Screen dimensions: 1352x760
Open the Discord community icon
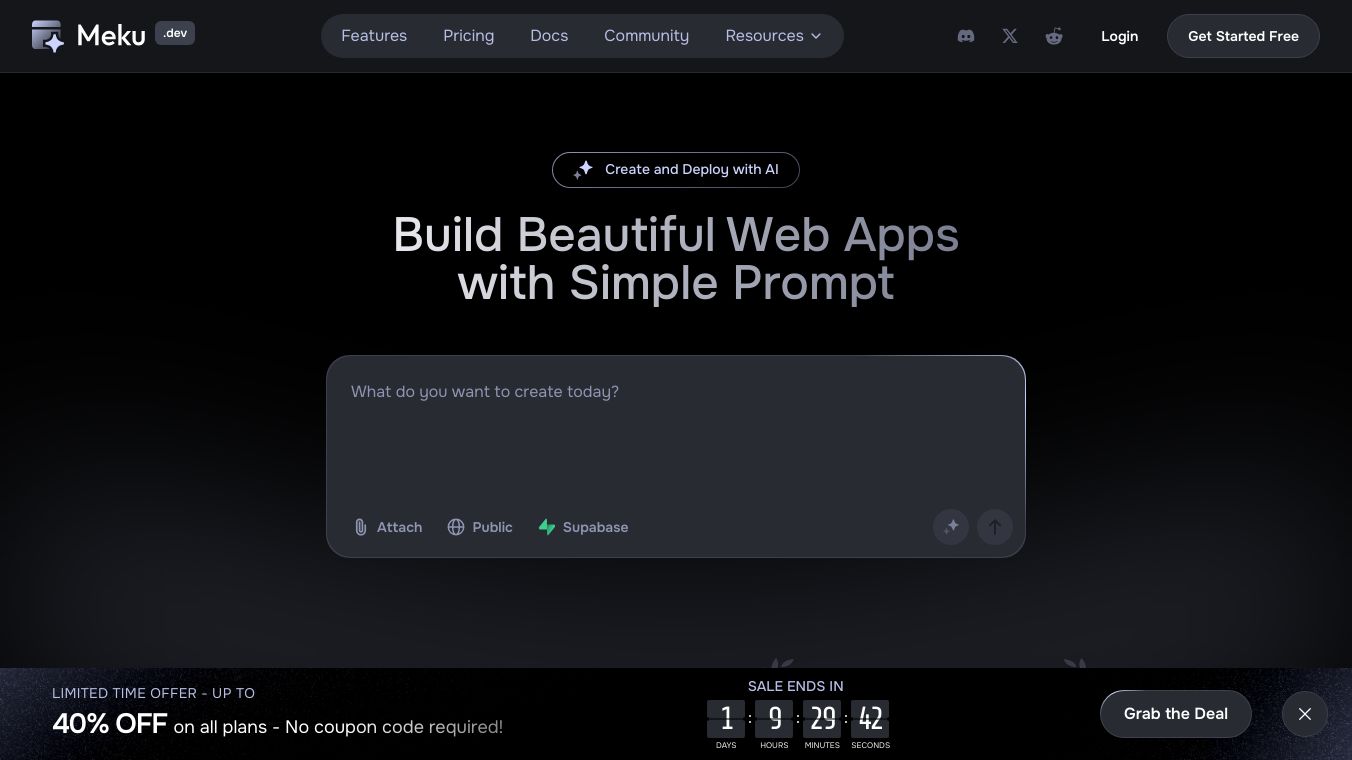(966, 36)
